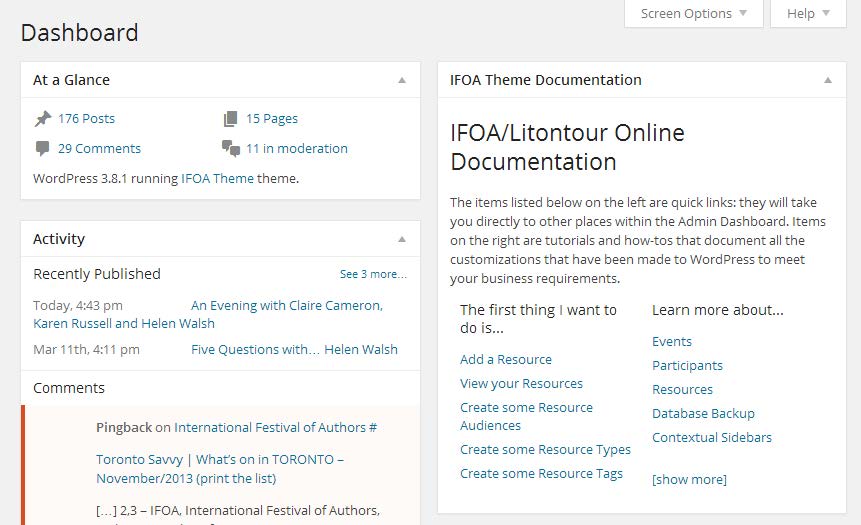Click the 'Today, 4:43 pm' timestamp

click(78, 306)
